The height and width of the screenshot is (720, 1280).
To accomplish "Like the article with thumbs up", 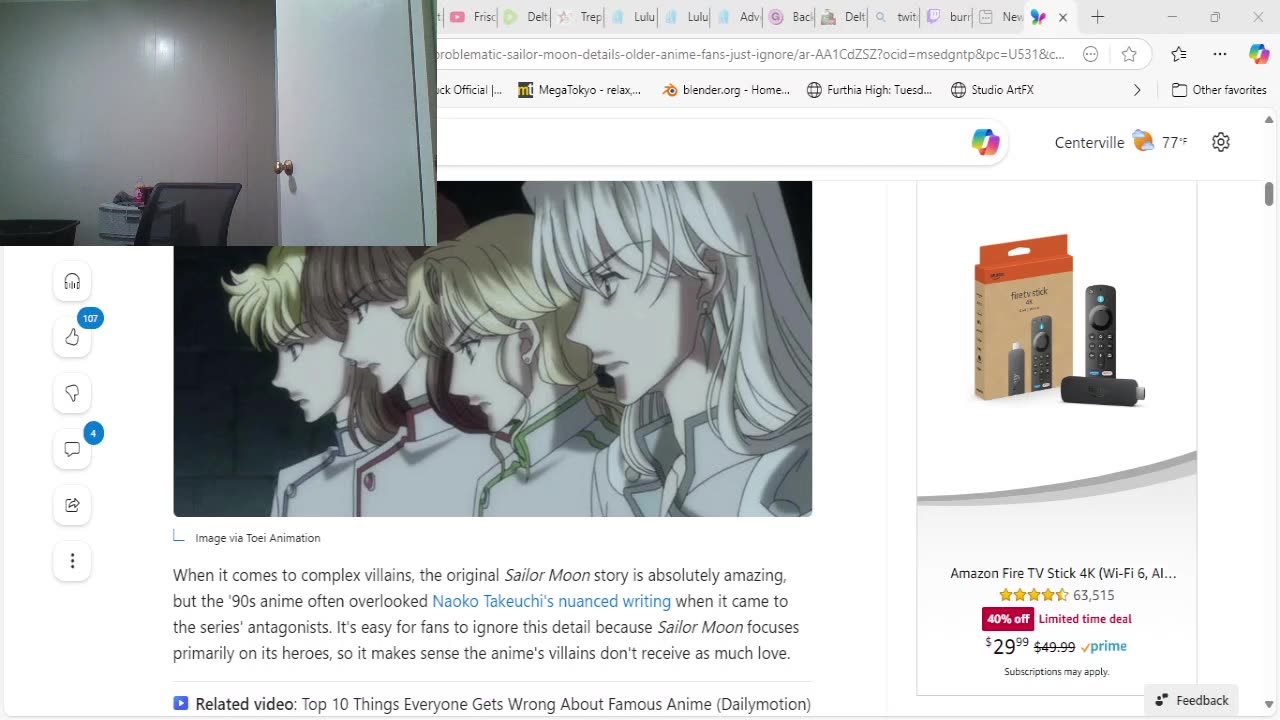I will tap(72, 337).
